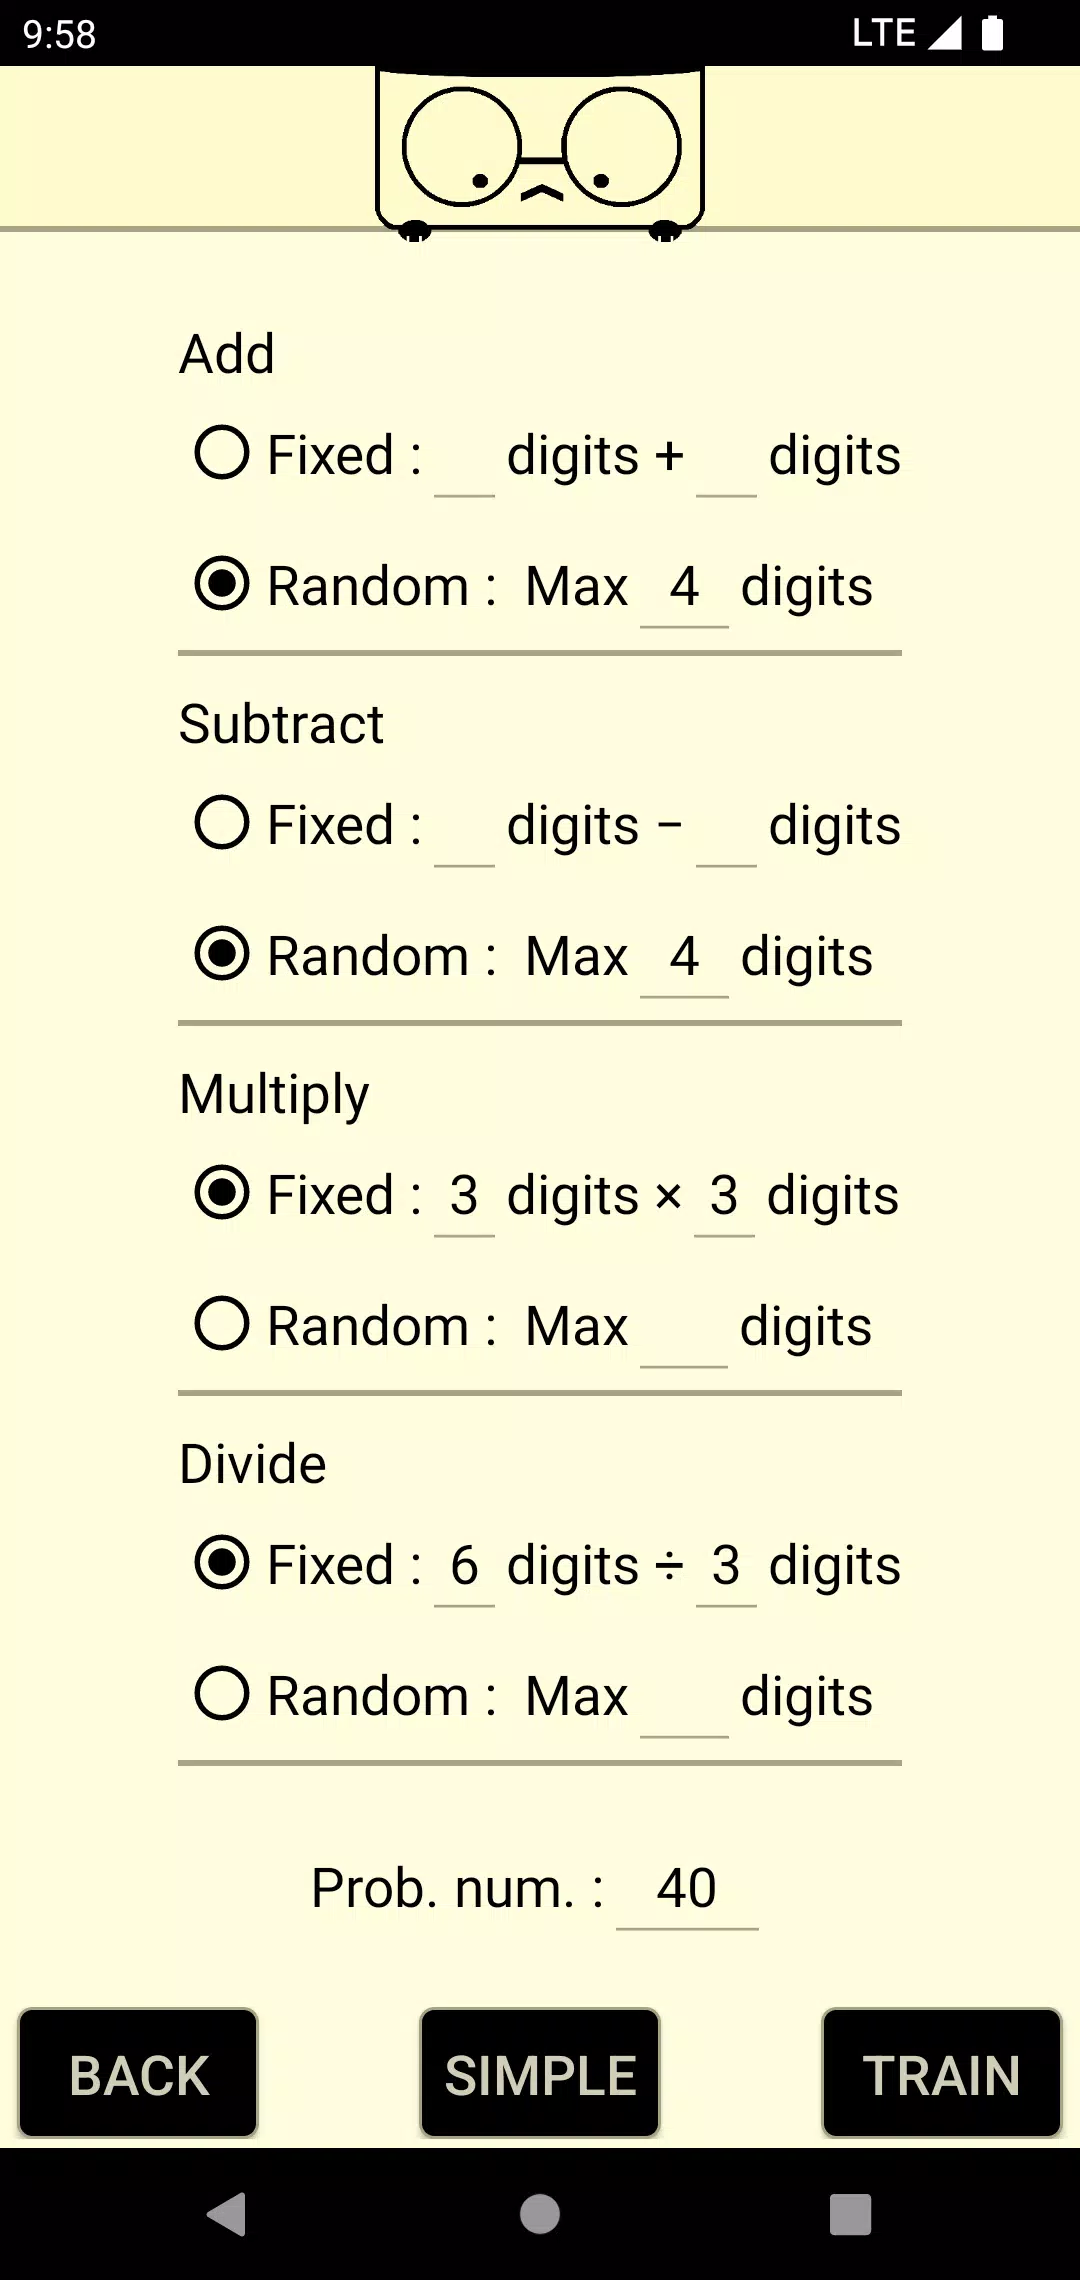Image resolution: width=1080 pixels, height=2280 pixels.
Task: Choose Random option for Divide
Action: (x=222, y=1694)
